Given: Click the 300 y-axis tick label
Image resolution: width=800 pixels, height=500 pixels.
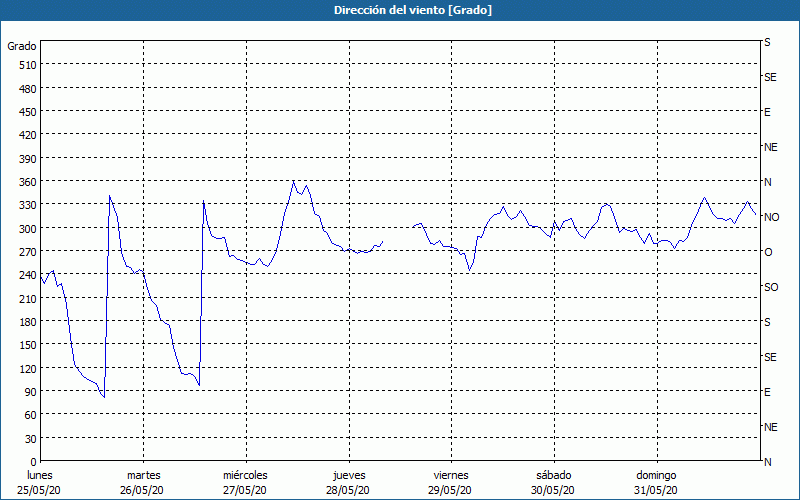Looking at the screenshot, I should point(28,229).
